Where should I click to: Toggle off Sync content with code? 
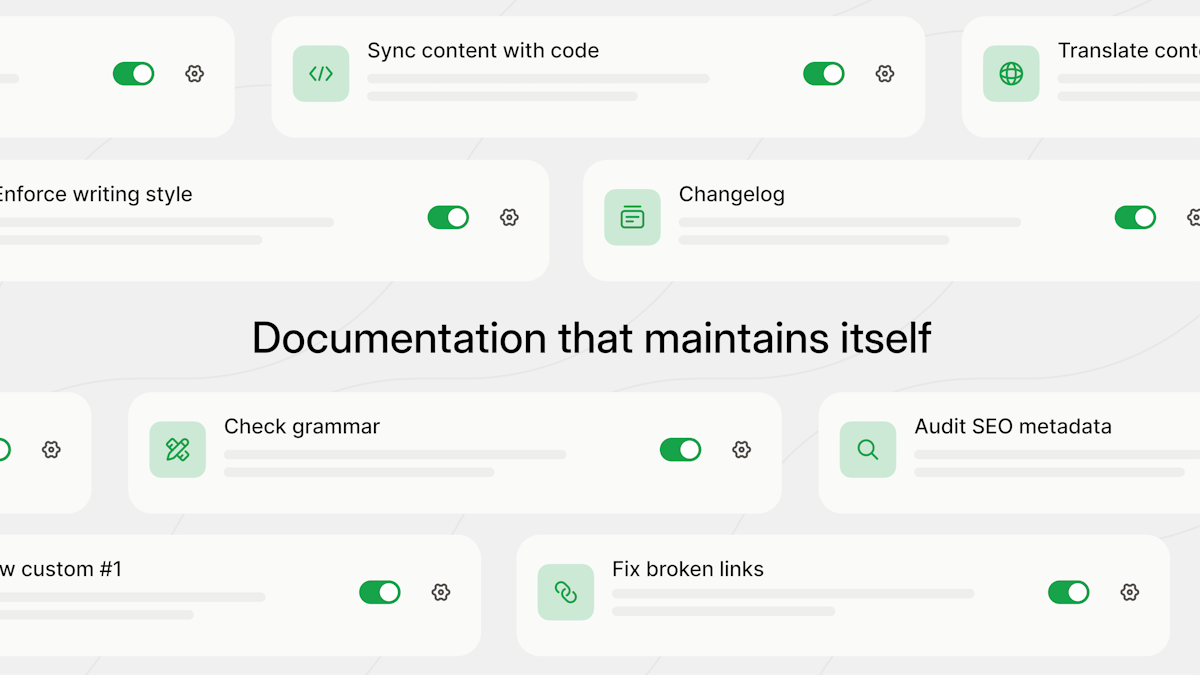[824, 73]
